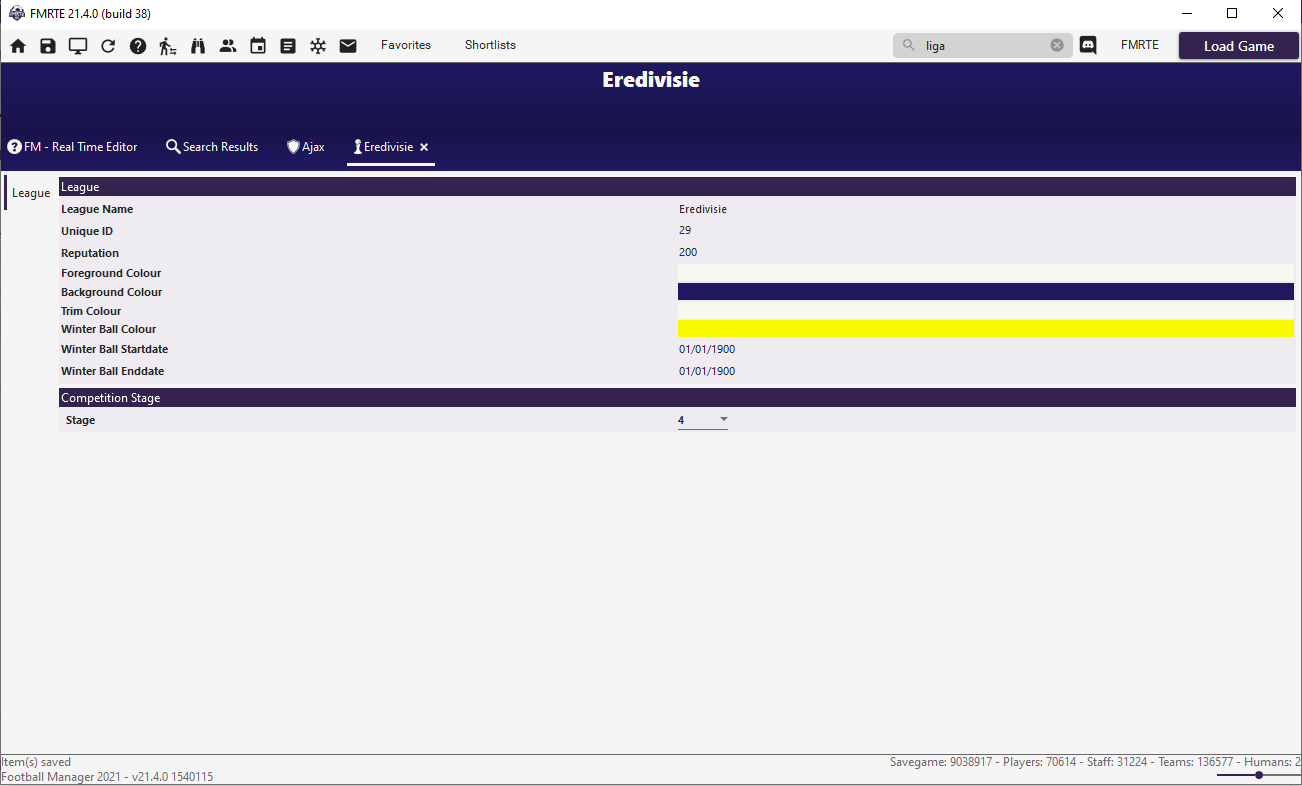Click the Home icon in toolbar
The image size is (1302, 786).
pos(18,46)
